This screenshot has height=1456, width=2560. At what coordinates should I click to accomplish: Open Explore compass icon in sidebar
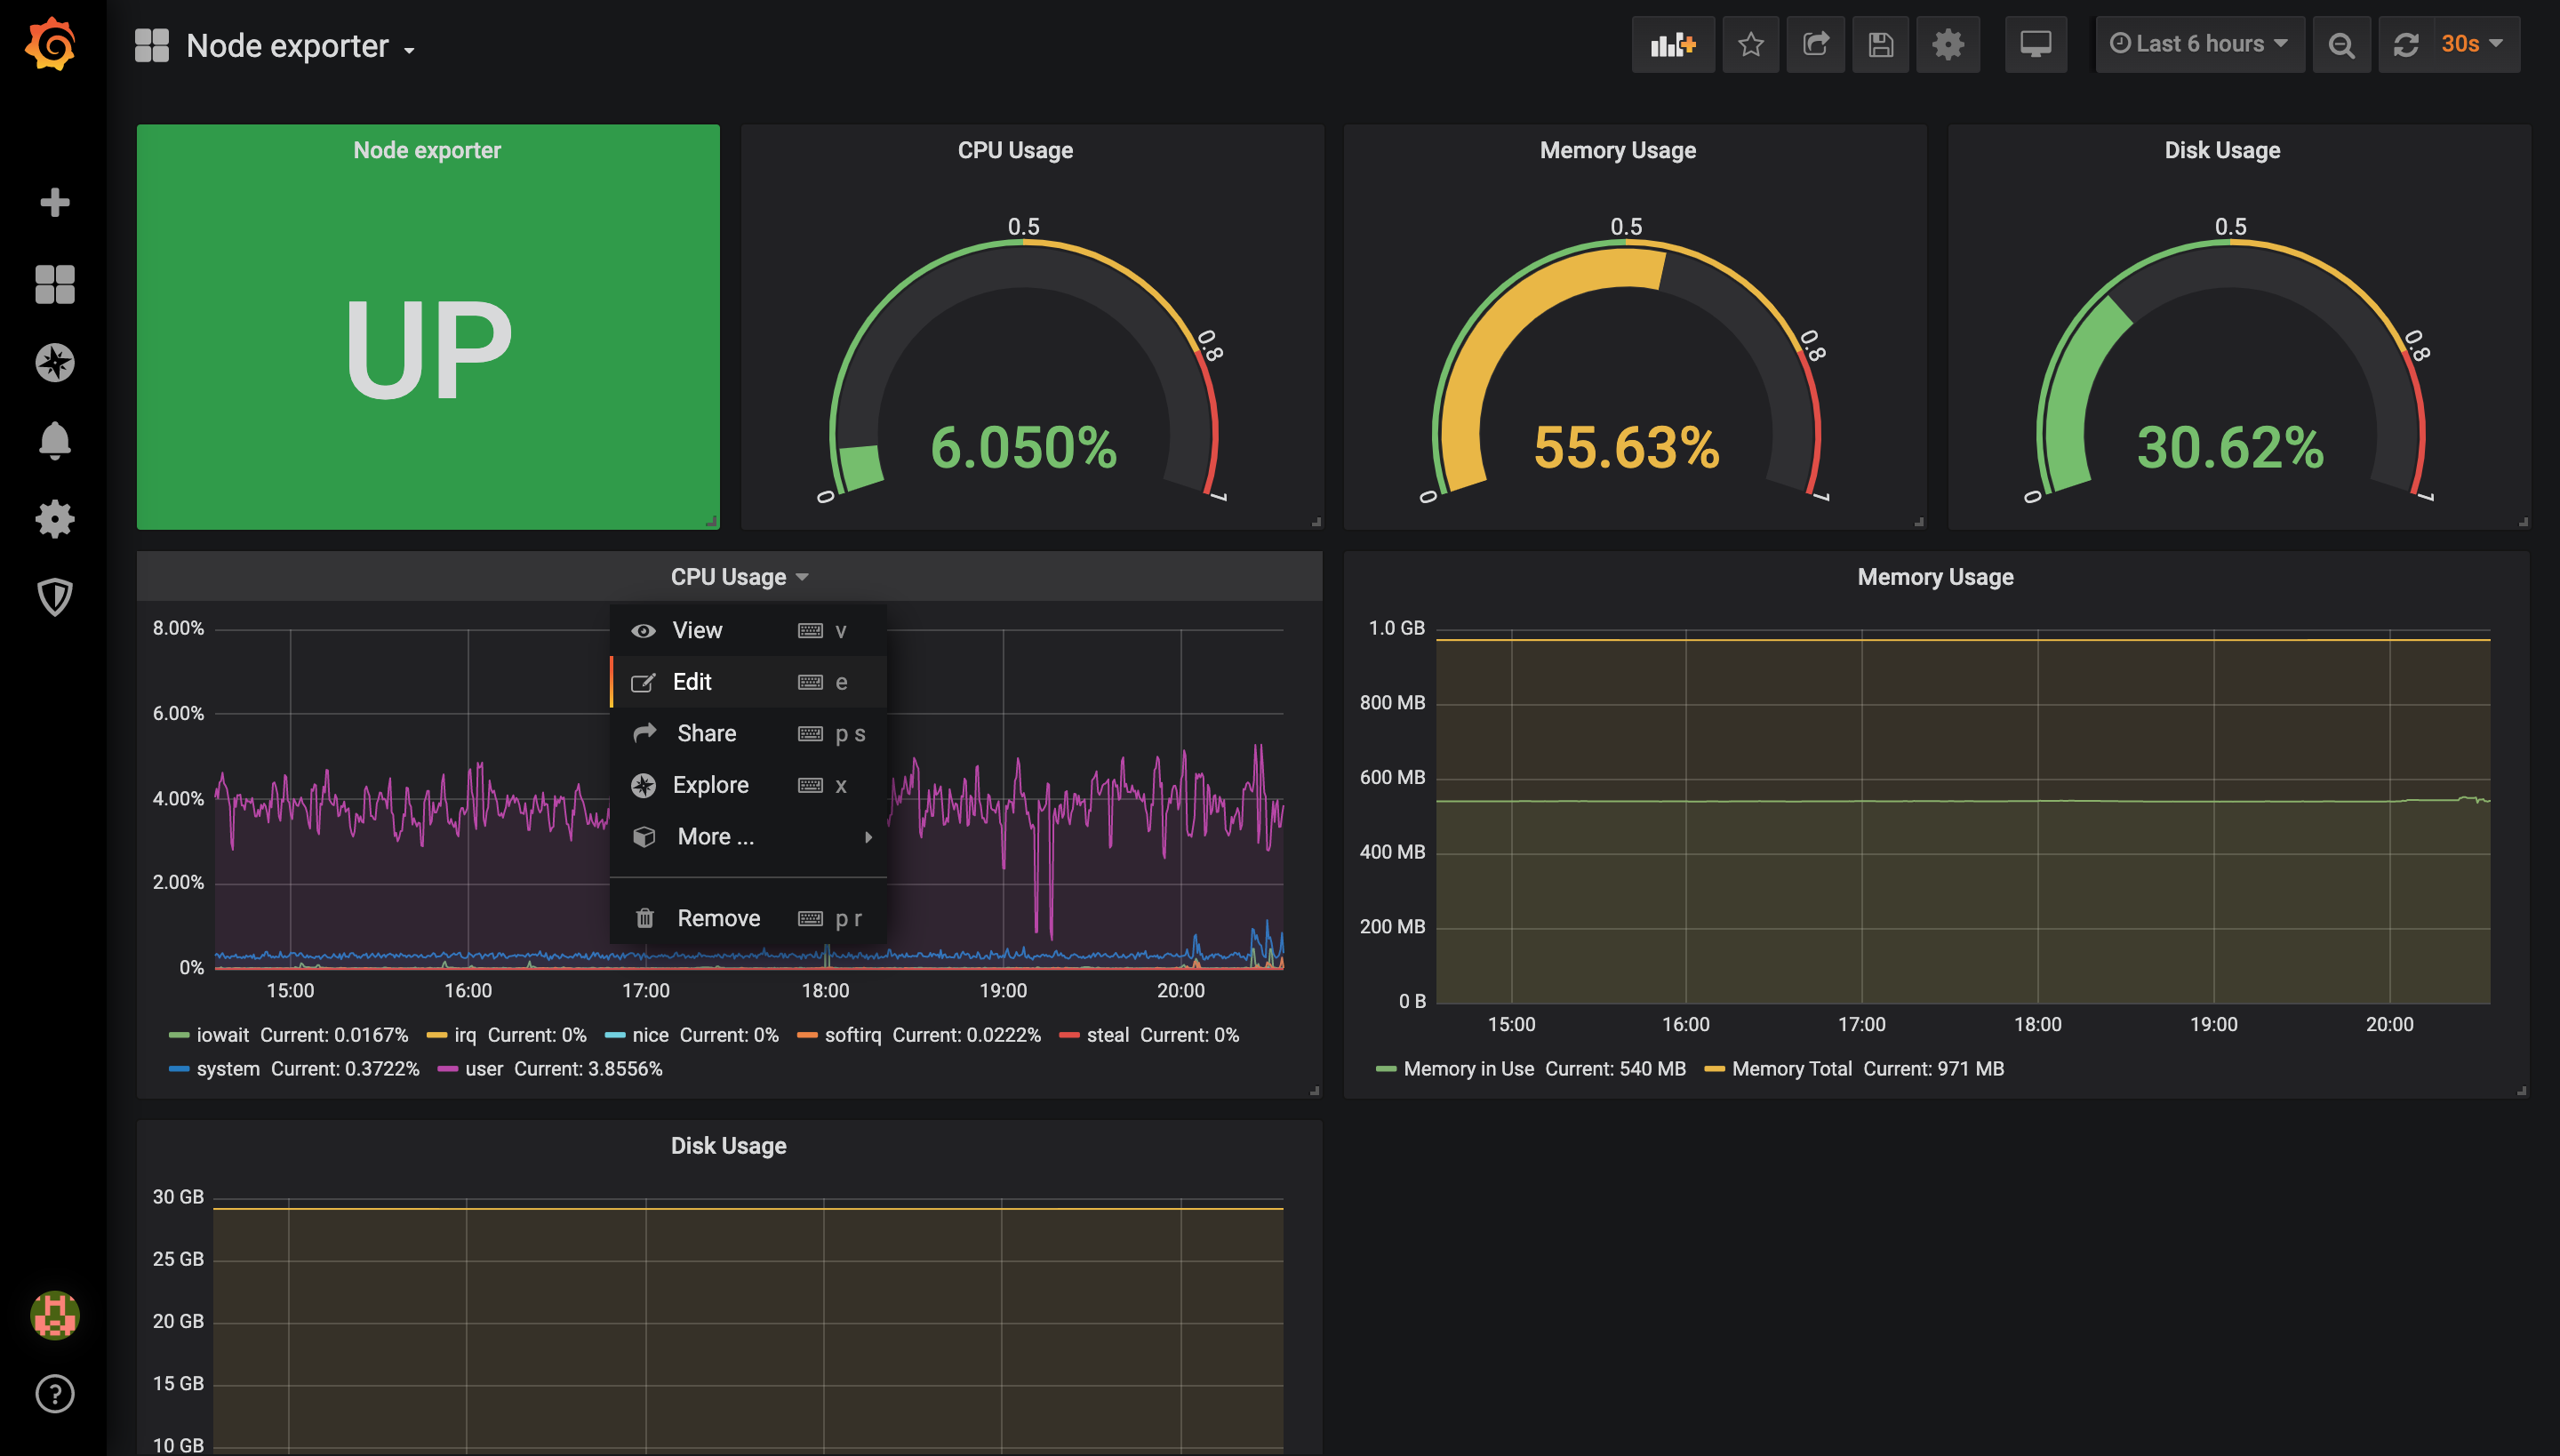pyautogui.click(x=54, y=362)
